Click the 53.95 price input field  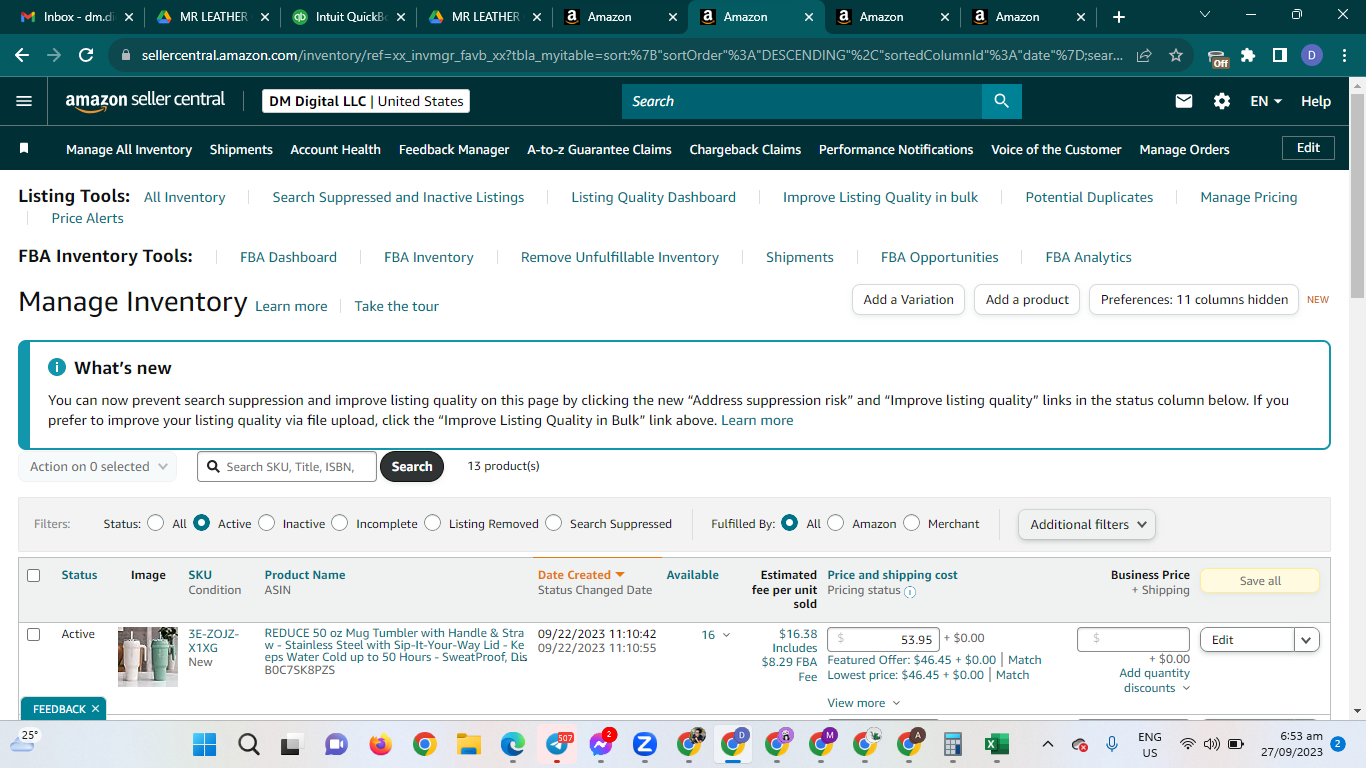click(884, 639)
